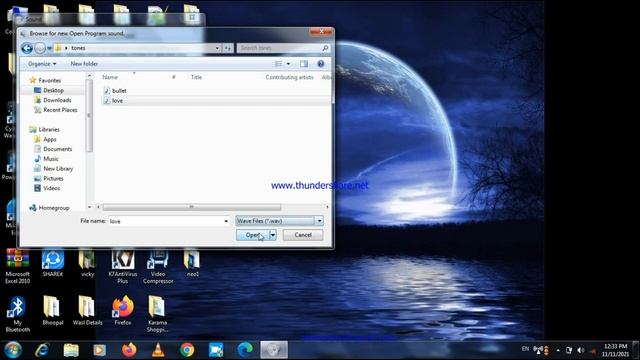Expand the address bar history dropdown
Viewport: 640px width, 360px height.
[x=217, y=48]
